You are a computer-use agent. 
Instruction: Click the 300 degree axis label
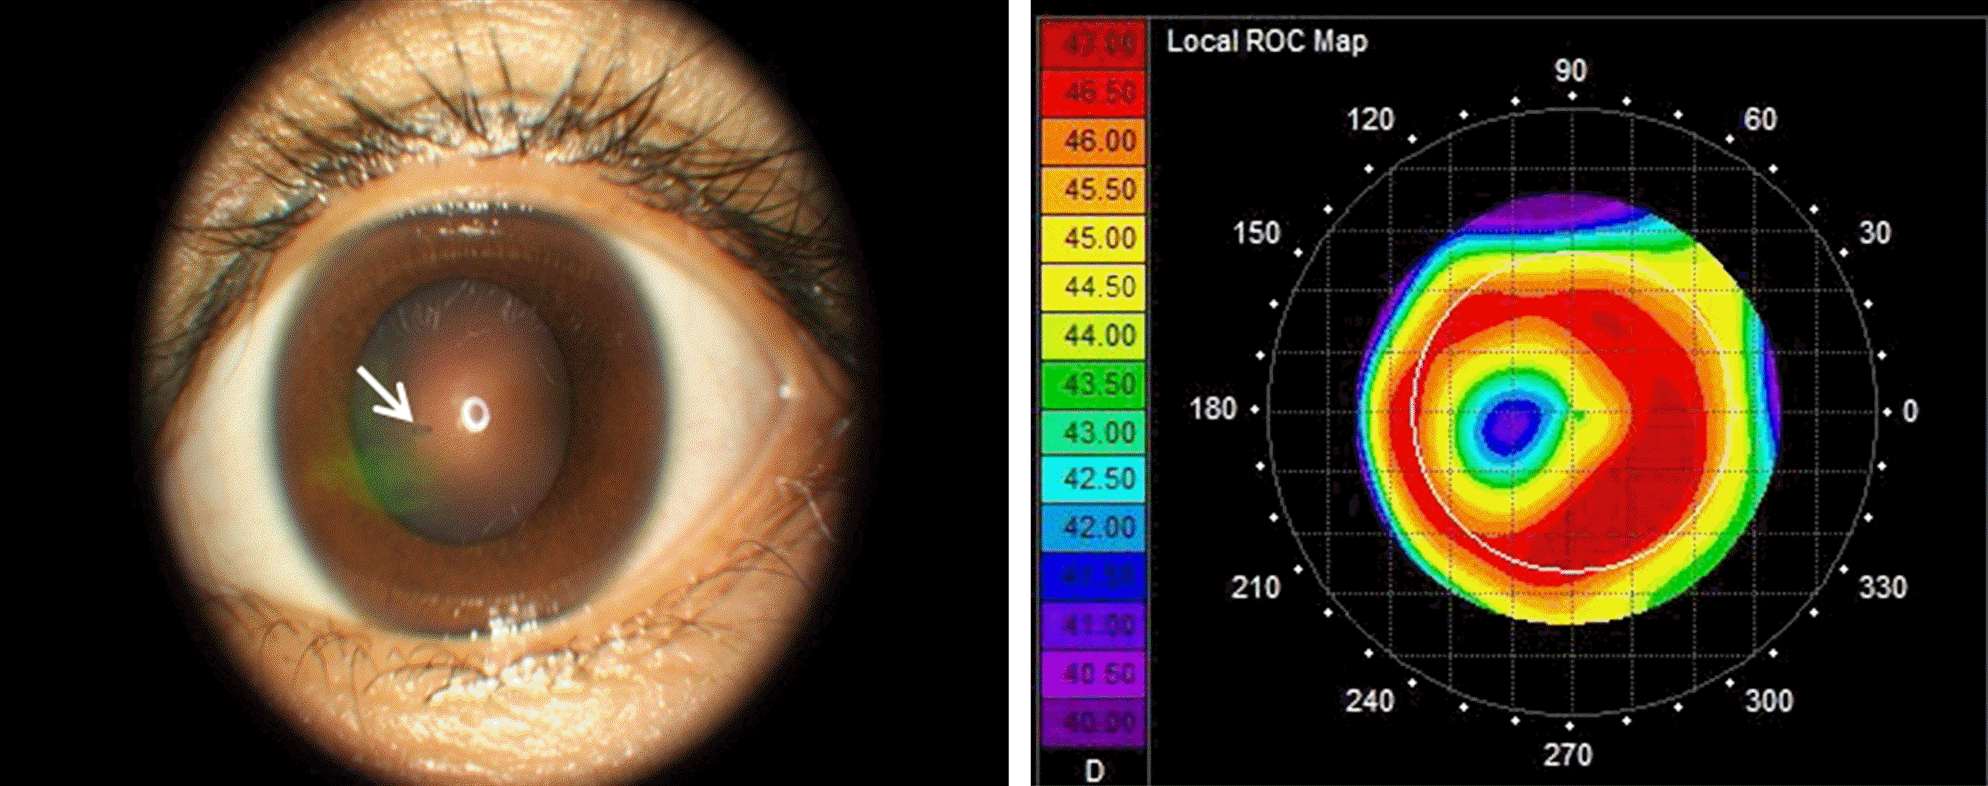tap(1769, 701)
